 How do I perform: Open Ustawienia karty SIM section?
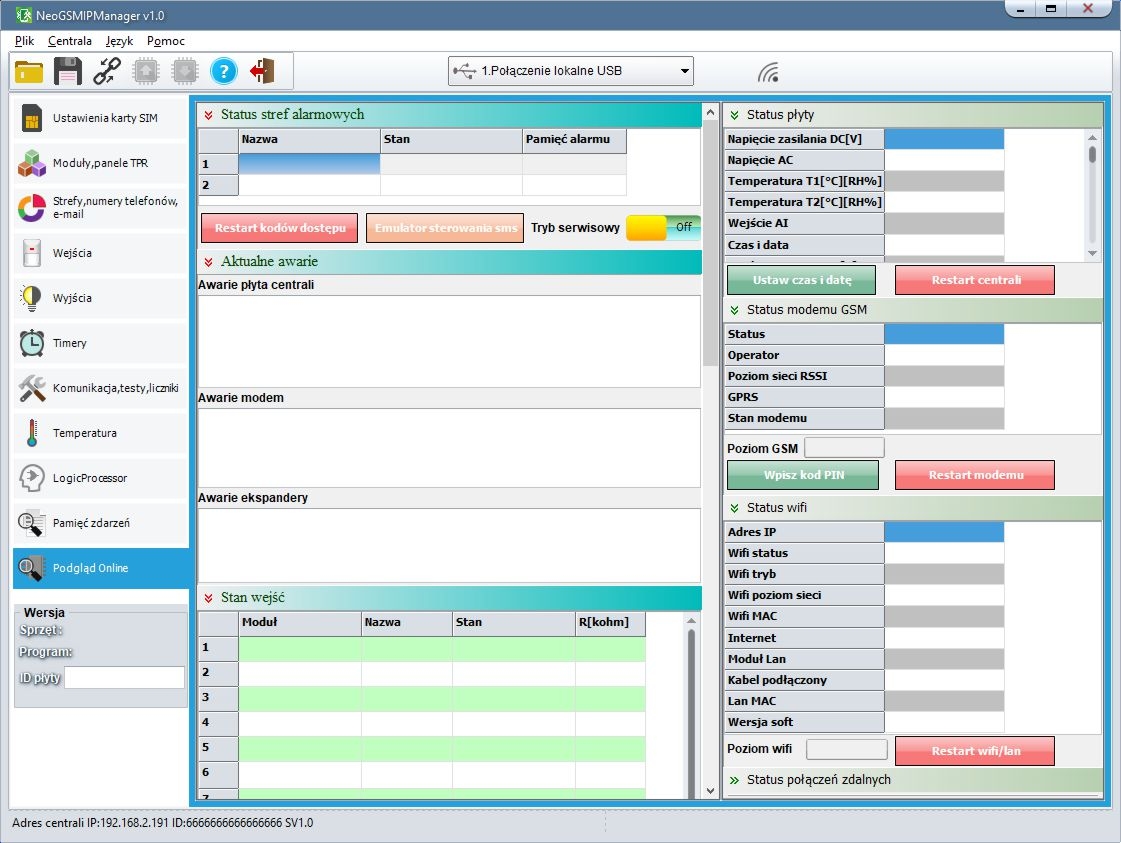[100, 118]
